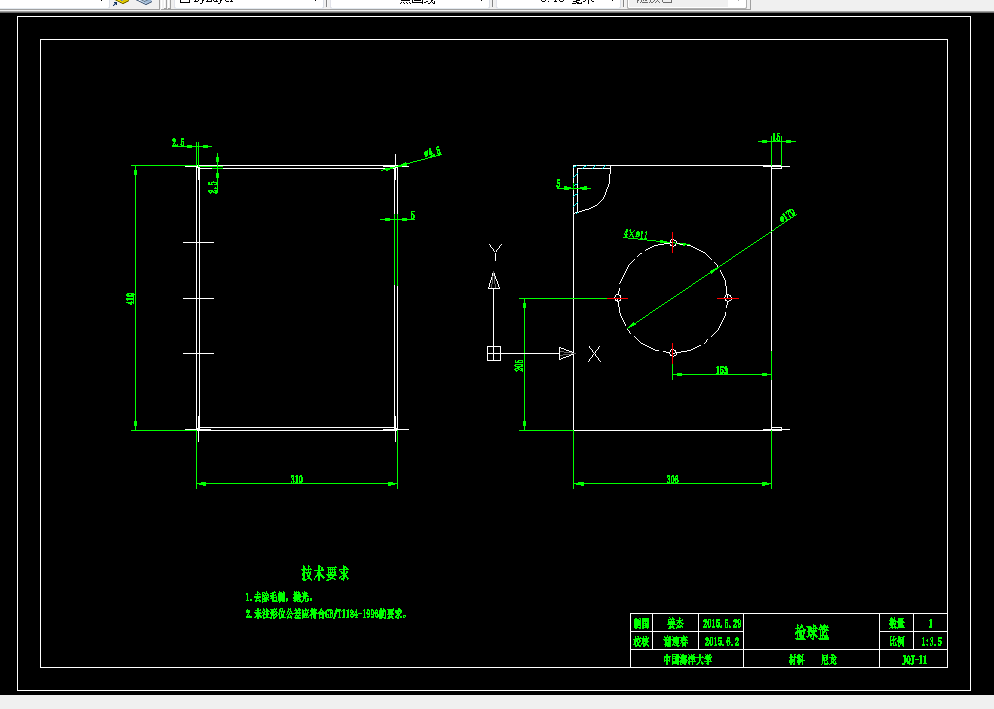Image resolution: width=994 pixels, height=709 pixels.
Task: Click the 材料 label in title block
Action: (797, 660)
